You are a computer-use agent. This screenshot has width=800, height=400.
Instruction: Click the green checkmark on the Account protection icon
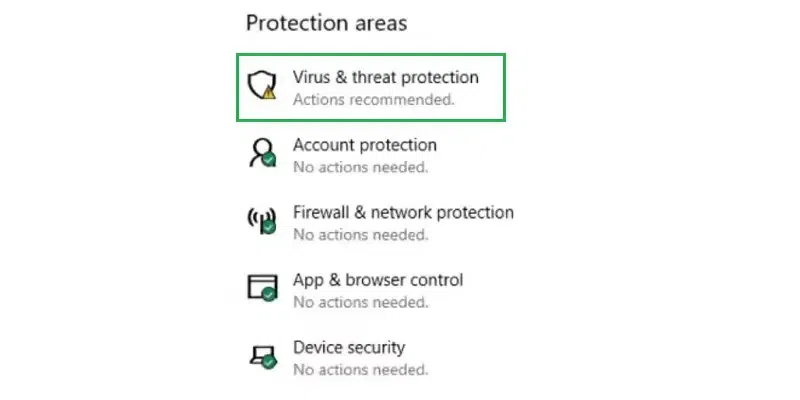[269, 160]
